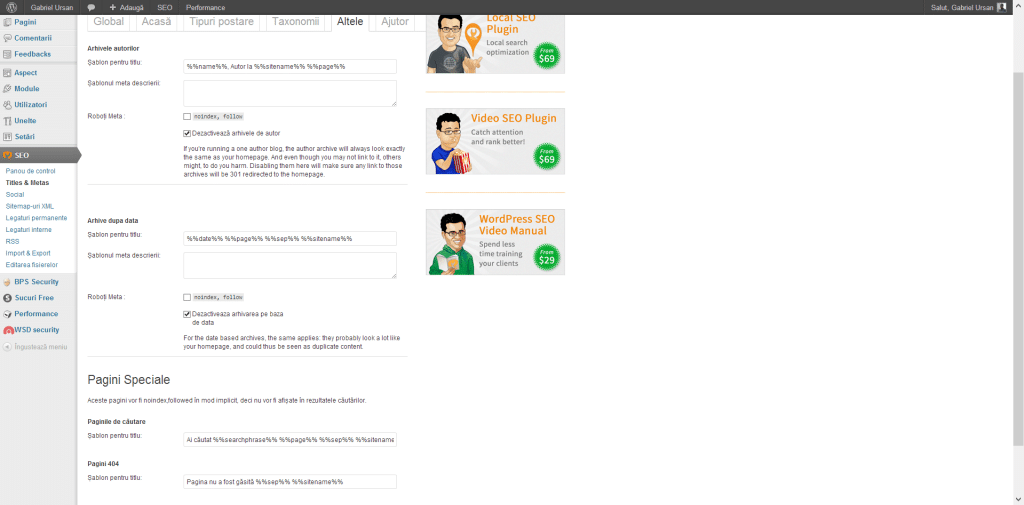Screen dimensions: 1024x505
Task: Open the Module plugins icon
Action: tap(7, 89)
